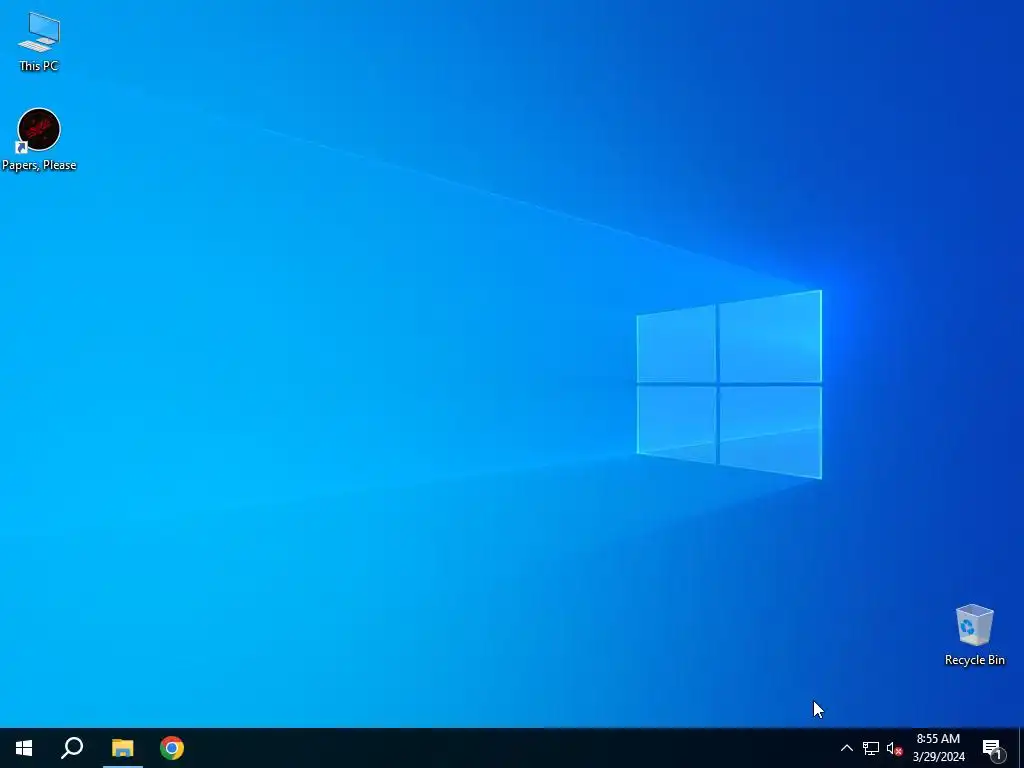Open the notification Action Center
The height and width of the screenshot is (768, 1024).
click(x=993, y=748)
